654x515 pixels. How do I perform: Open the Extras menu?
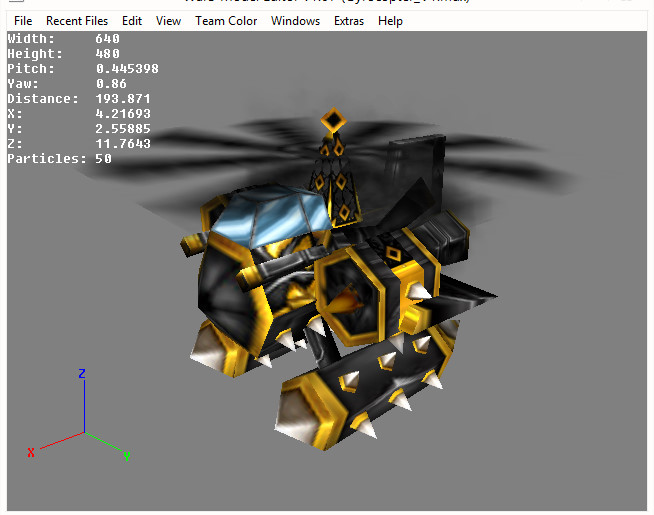pos(349,21)
